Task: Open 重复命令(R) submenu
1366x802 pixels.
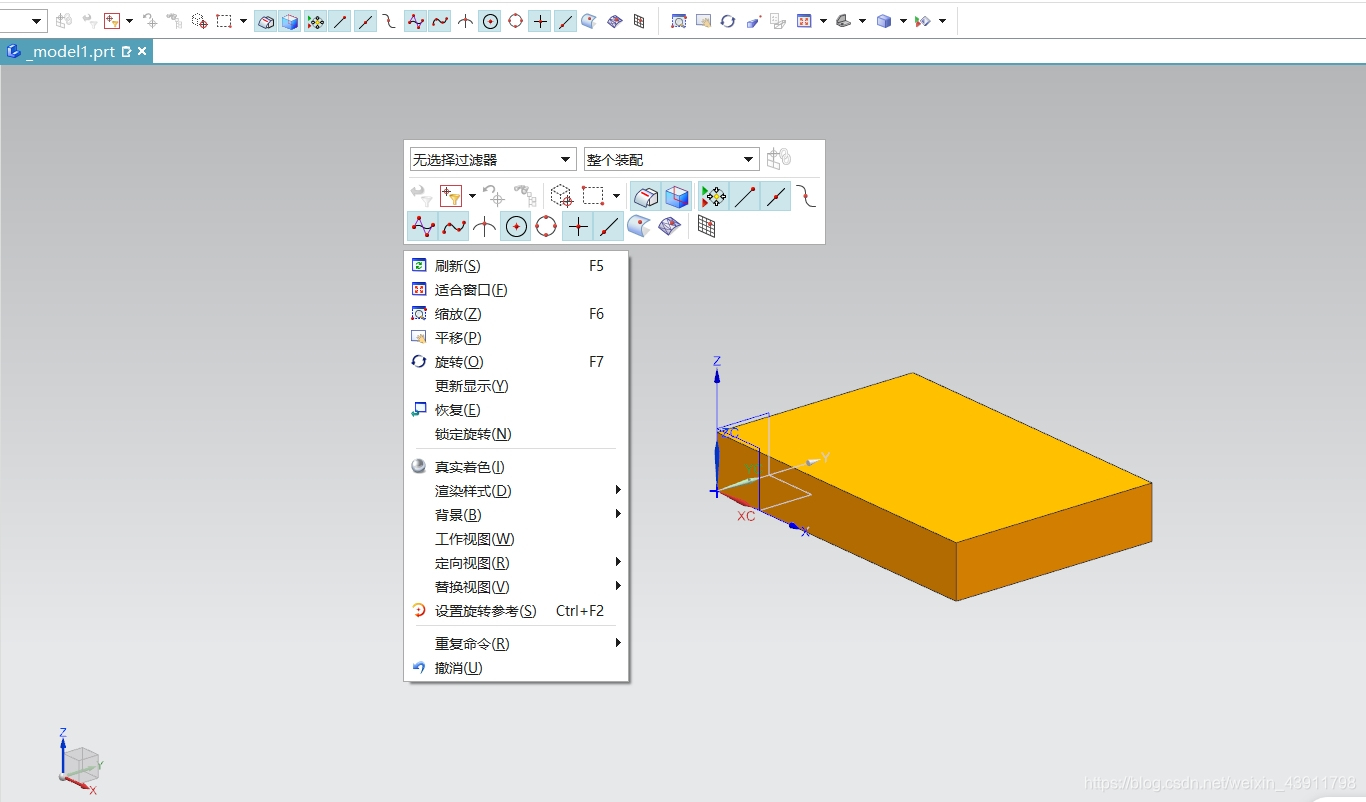Action: [x=516, y=644]
